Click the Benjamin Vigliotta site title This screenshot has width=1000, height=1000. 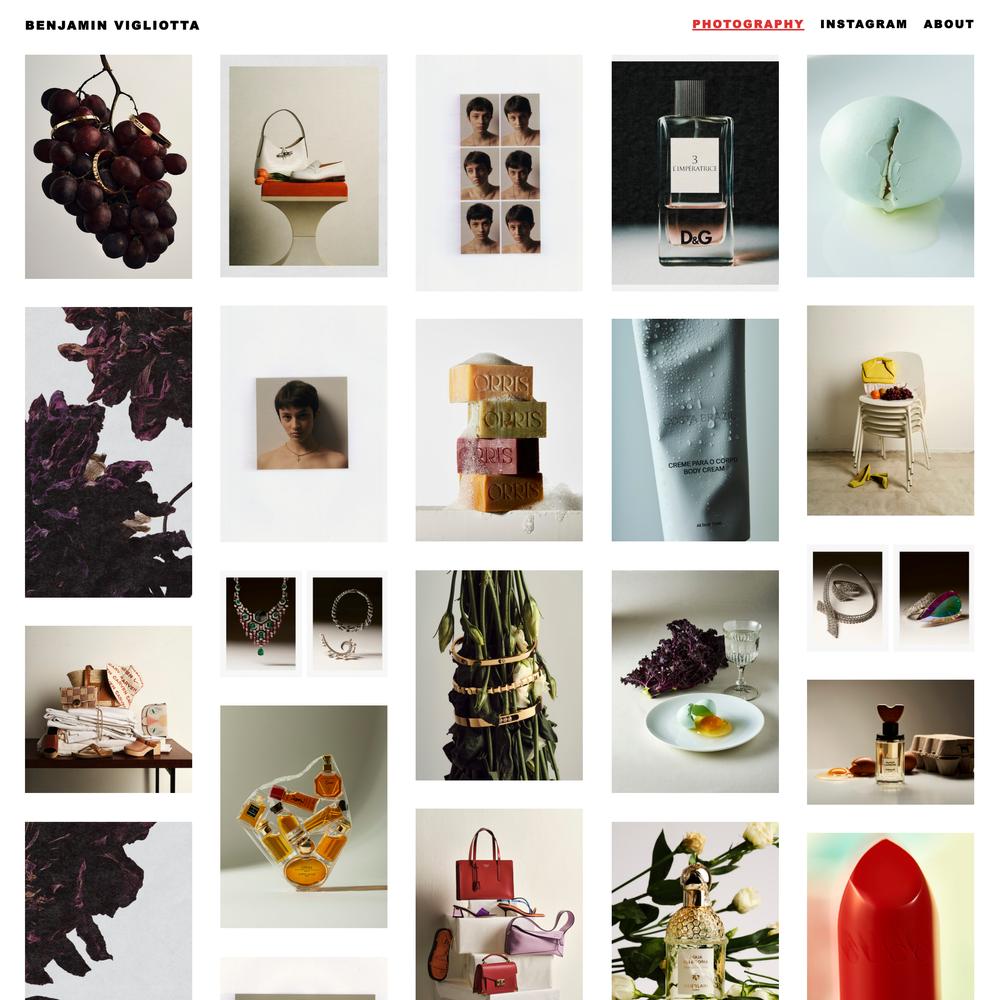coord(112,26)
